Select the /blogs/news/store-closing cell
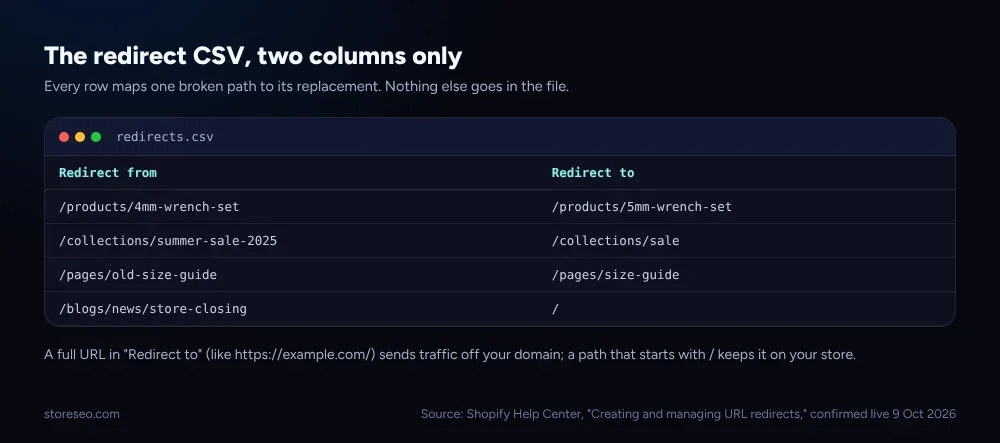This screenshot has width=1000, height=443. [x=152, y=309]
